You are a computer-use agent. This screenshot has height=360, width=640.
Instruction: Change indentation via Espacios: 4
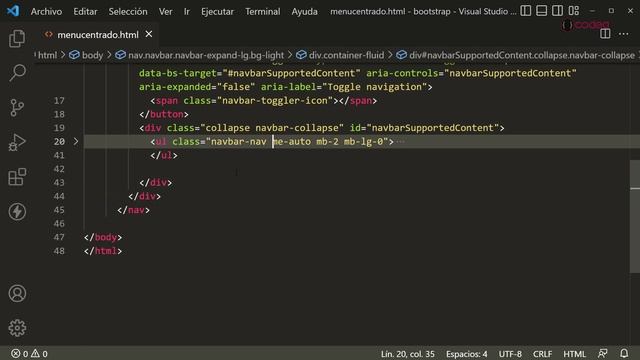click(x=467, y=354)
